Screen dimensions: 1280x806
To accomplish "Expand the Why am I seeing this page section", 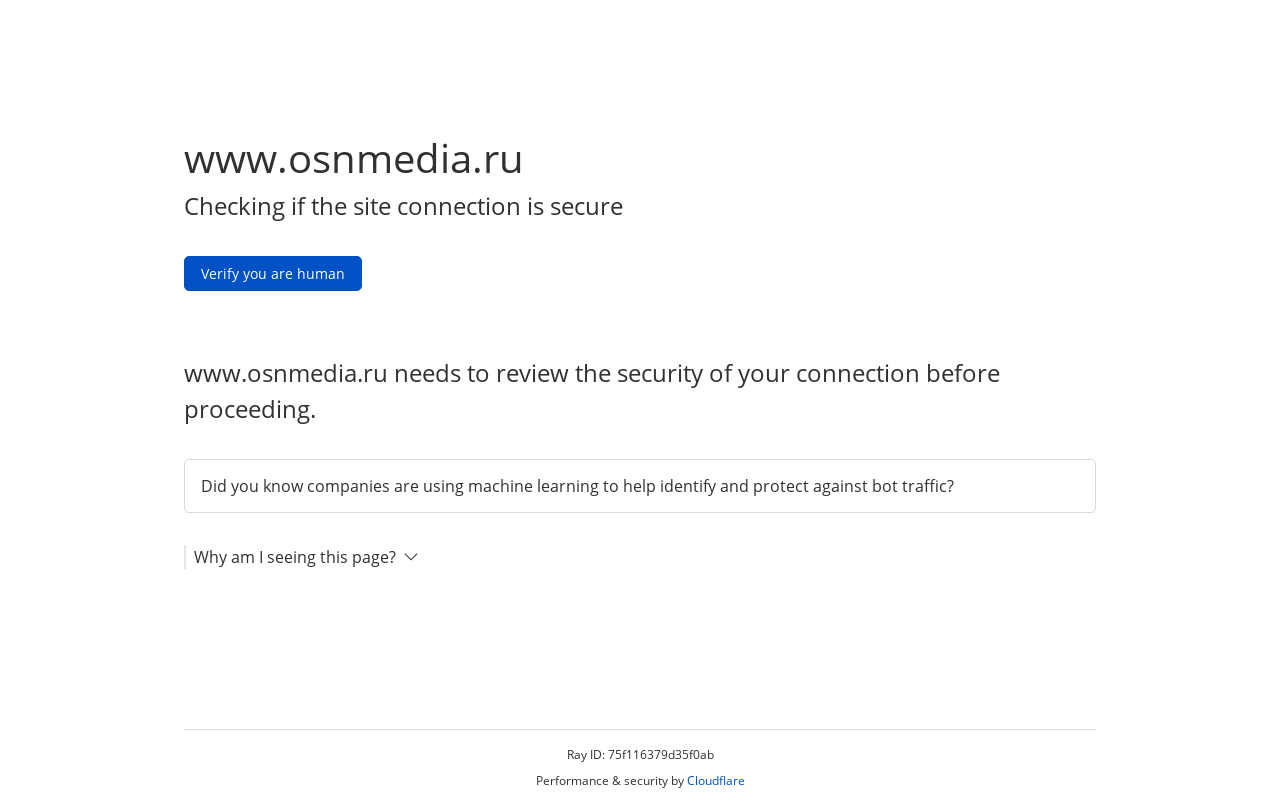I will click(295, 557).
